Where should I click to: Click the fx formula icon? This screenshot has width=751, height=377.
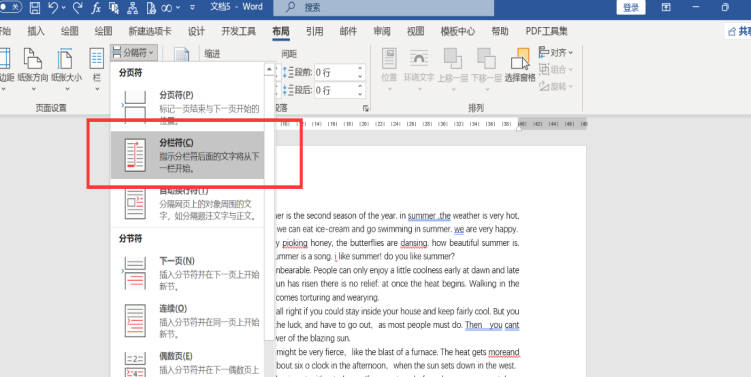(x=96, y=7)
